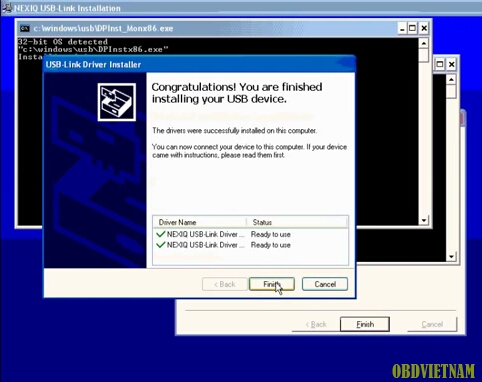
Task: Click the Driver Name column header
Action: pos(200,222)
